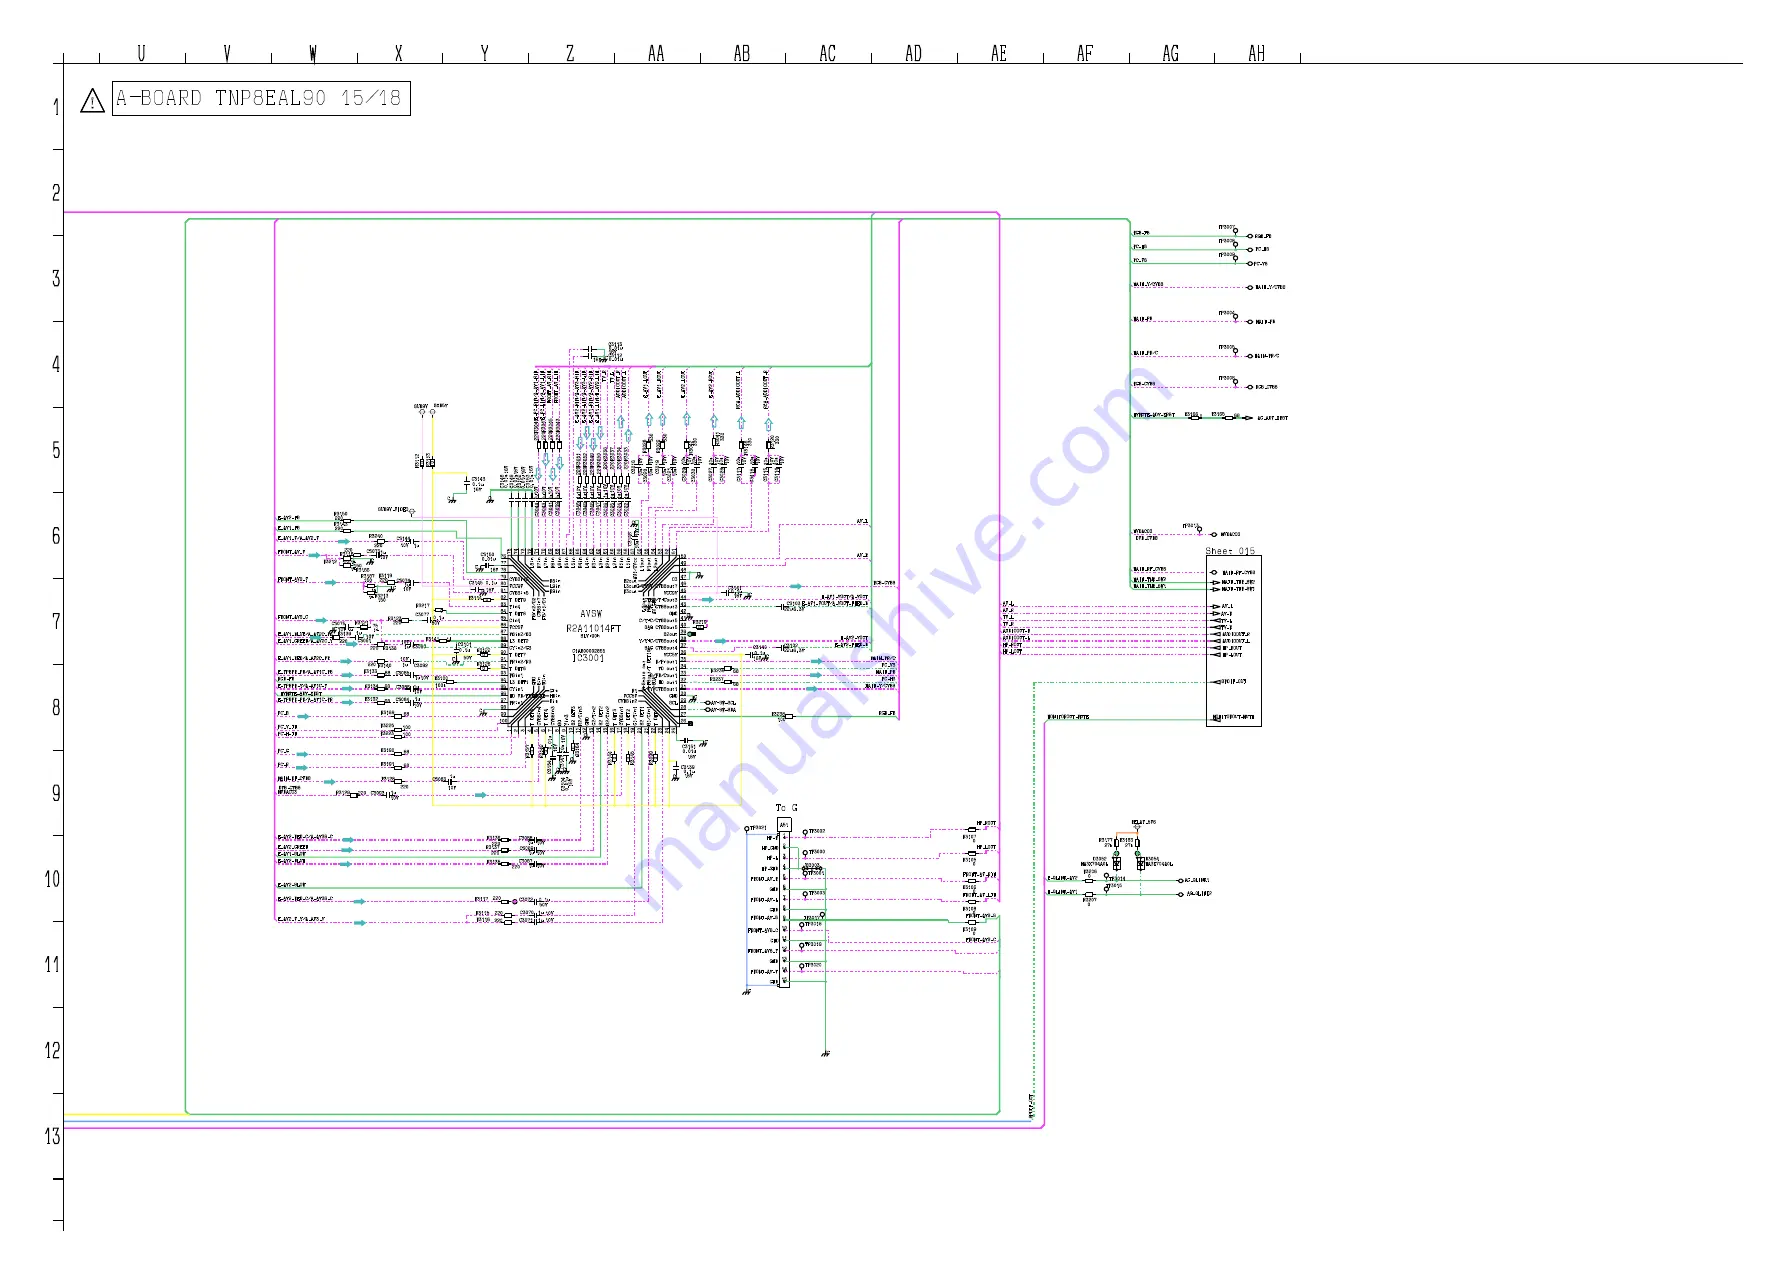
Task: Click column header W
Action: [x=313, y=53]
